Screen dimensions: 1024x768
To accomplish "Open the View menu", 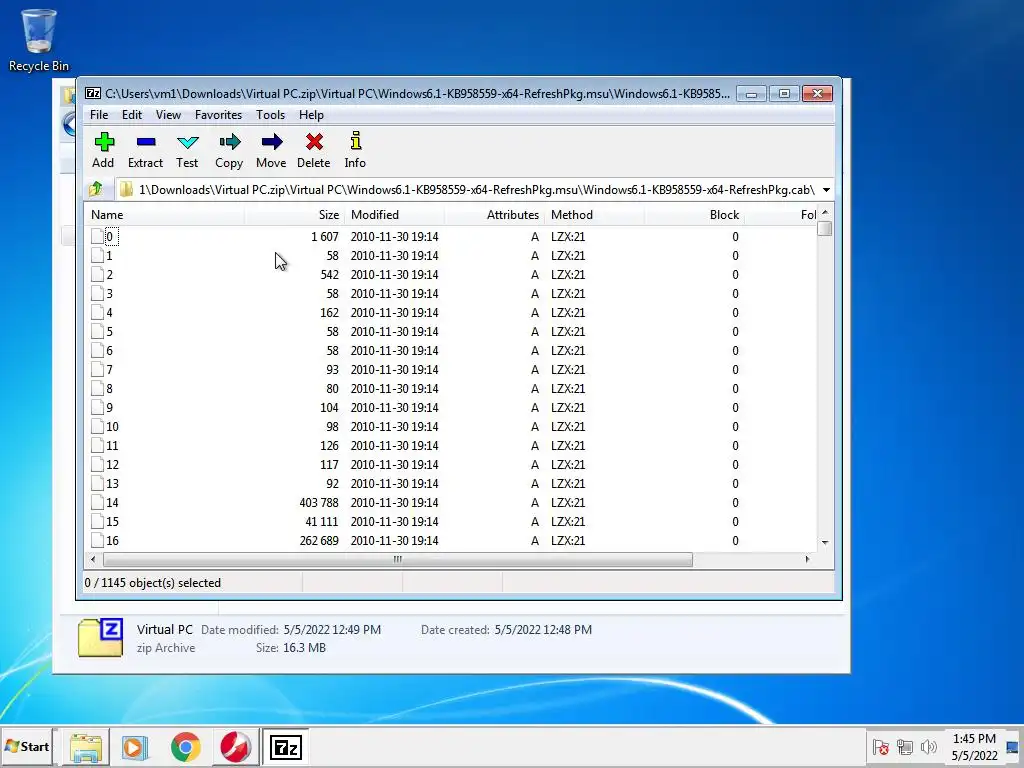I will click(168, 115).
